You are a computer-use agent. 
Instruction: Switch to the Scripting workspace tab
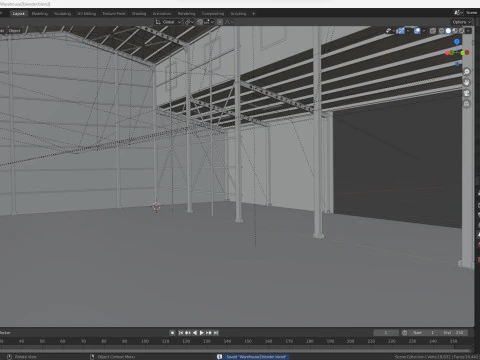click(238, 14)
